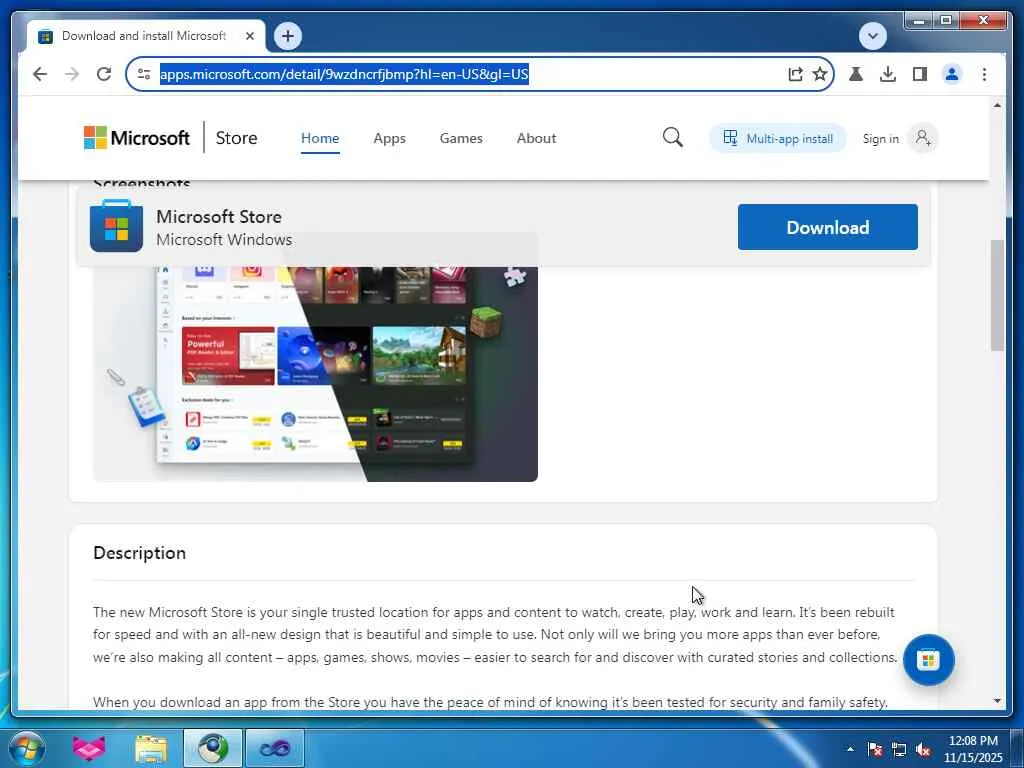The image size is (1024, 768).
Task: Open the Games navigation tab
Action: tap(461, 138)
